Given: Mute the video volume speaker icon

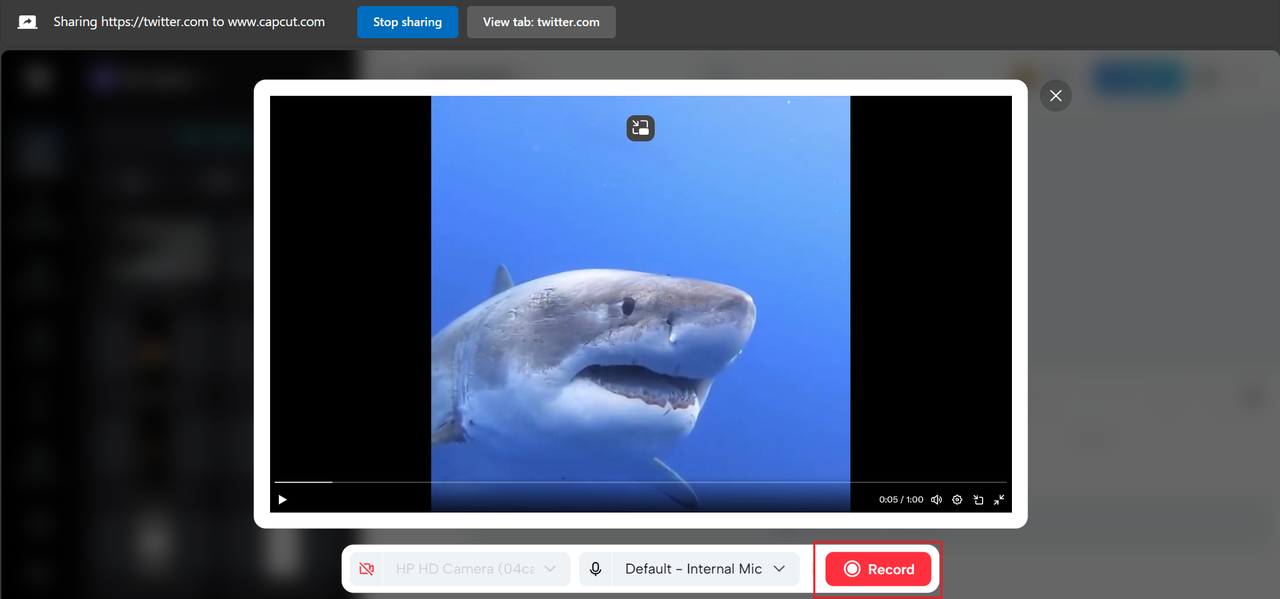Looking at the screenshot, I should click(937, 499).
